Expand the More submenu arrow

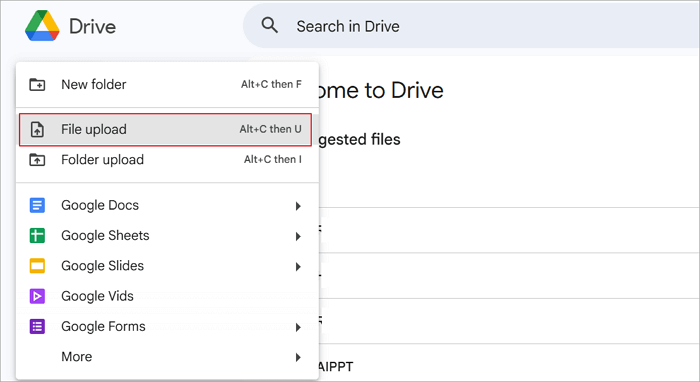click(298, 357)
